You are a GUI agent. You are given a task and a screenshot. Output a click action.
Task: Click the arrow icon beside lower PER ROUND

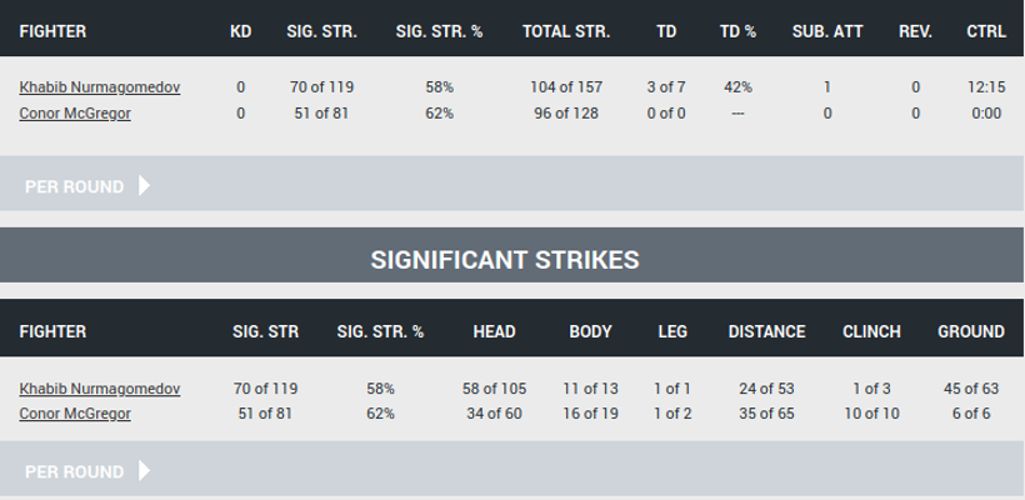[144, 471]
